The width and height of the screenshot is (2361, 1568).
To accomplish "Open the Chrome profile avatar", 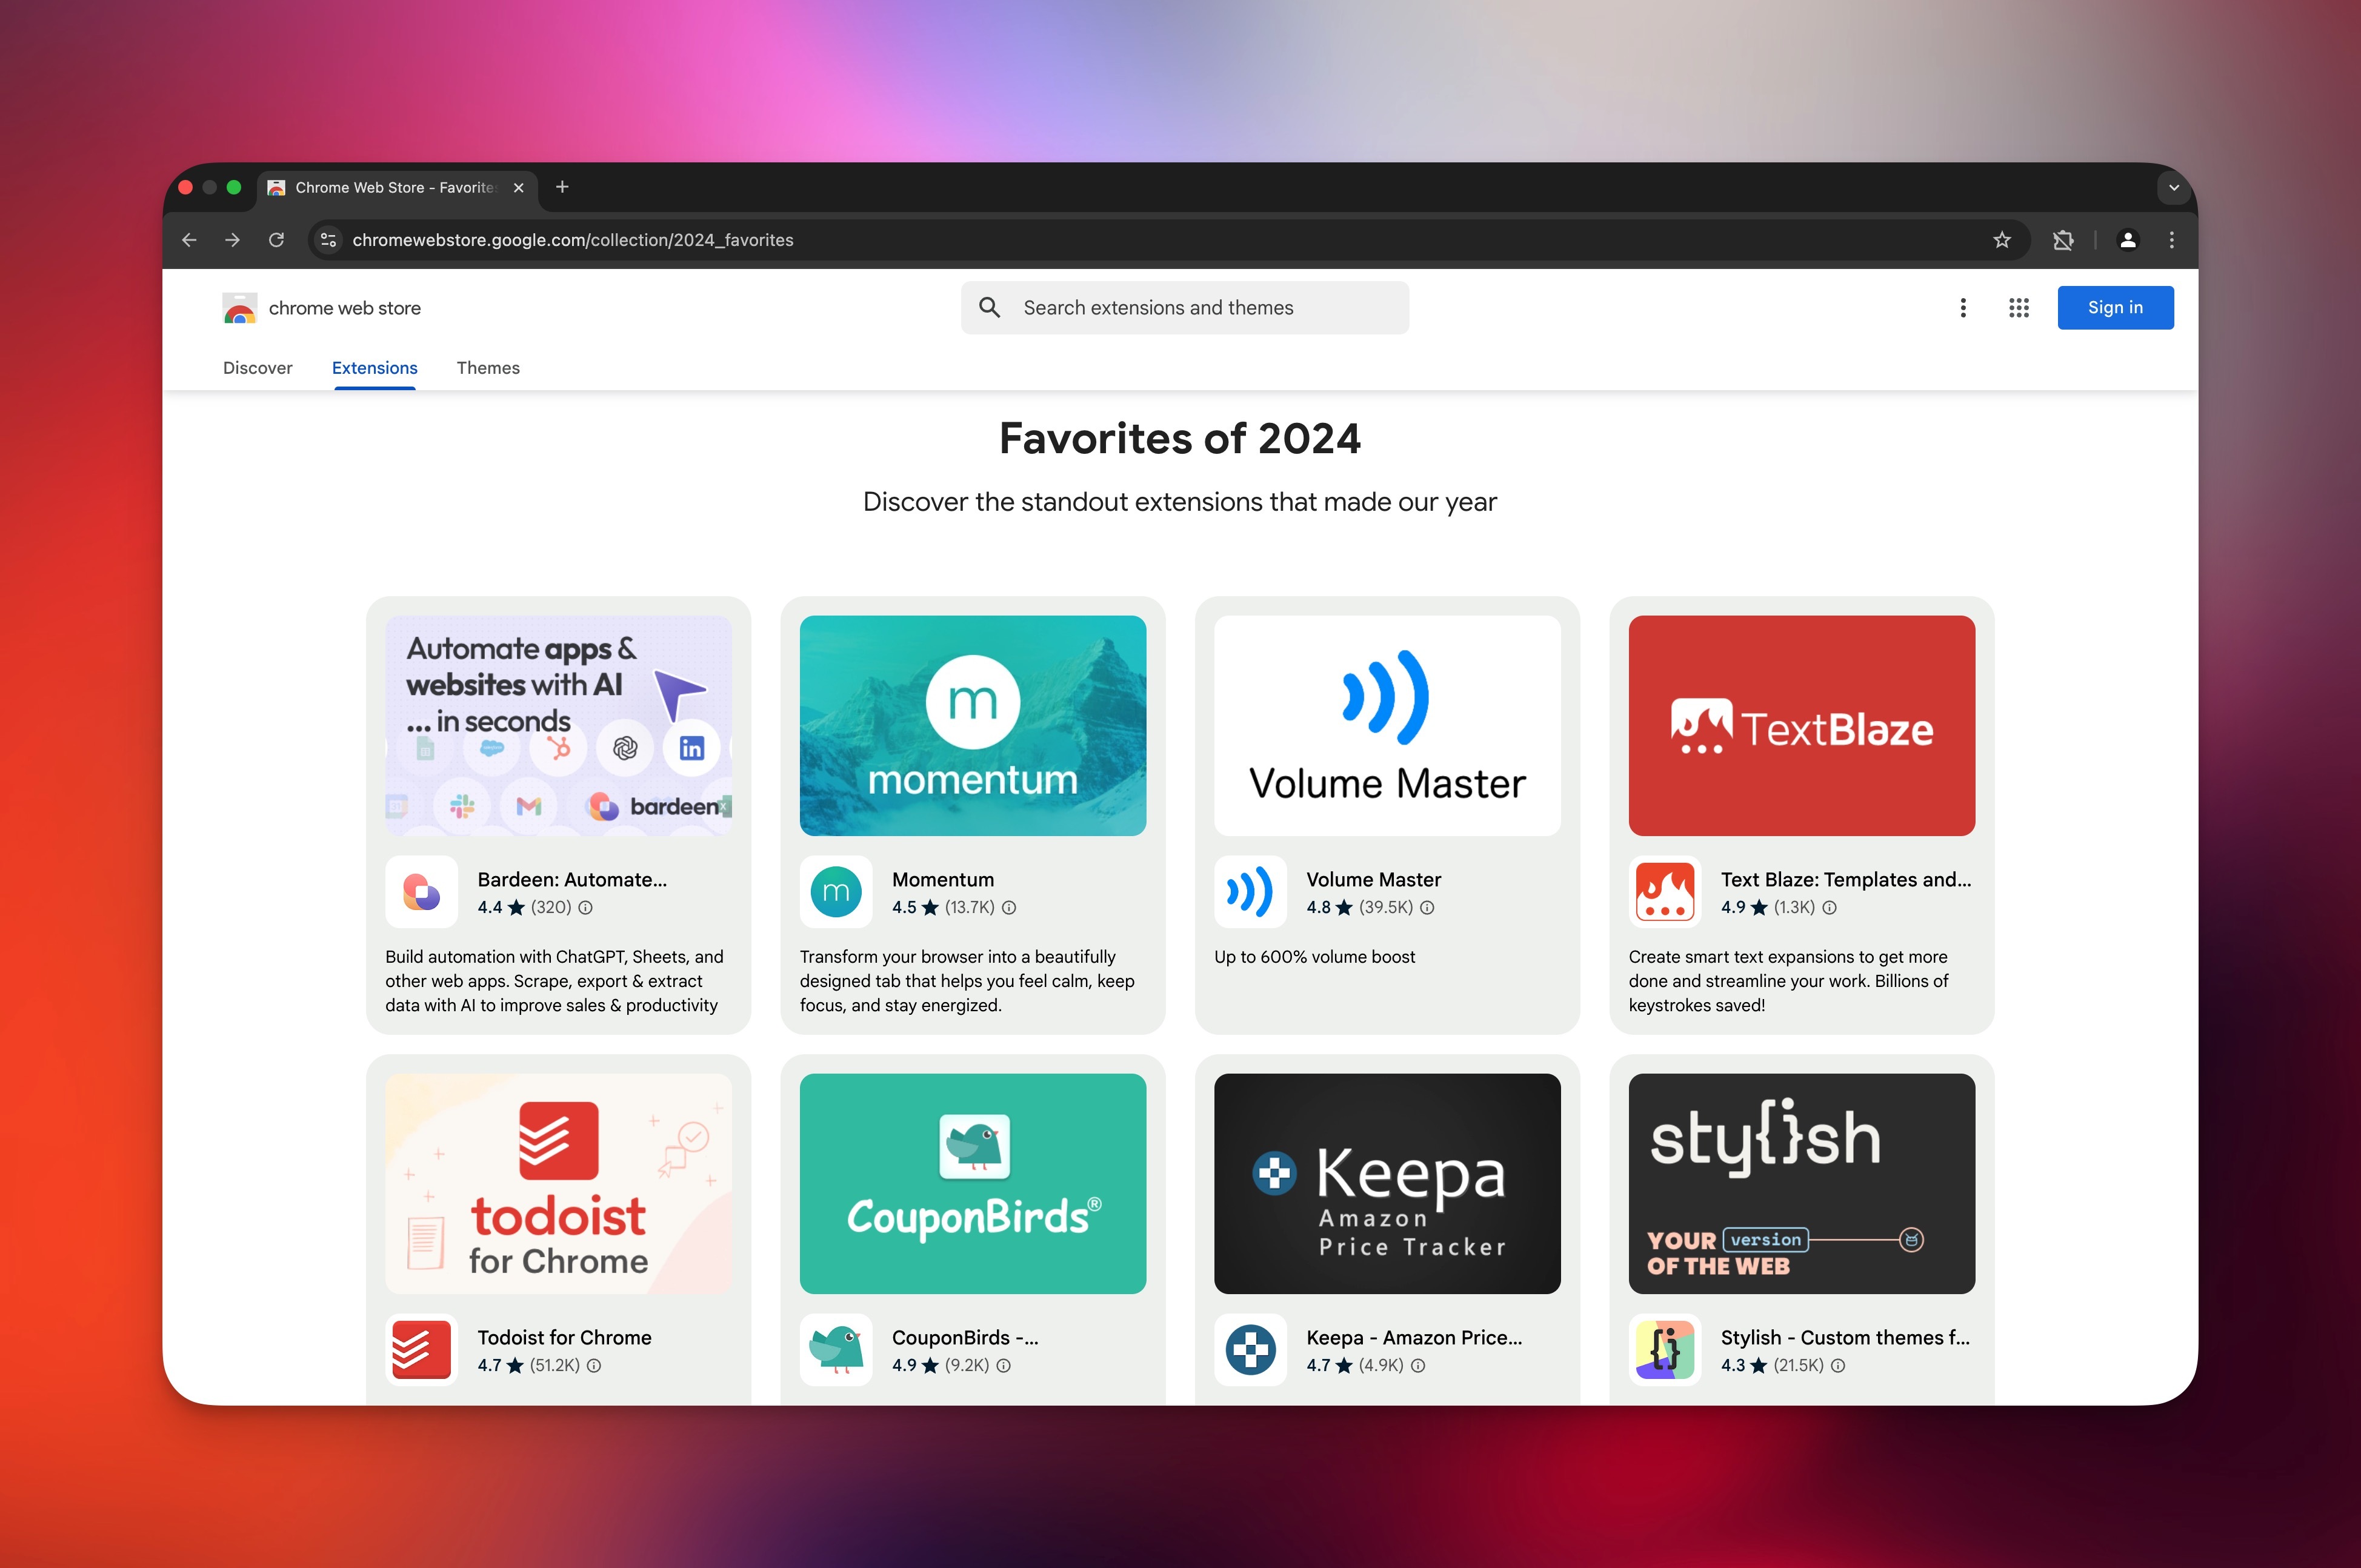I will coord(2128,240).
